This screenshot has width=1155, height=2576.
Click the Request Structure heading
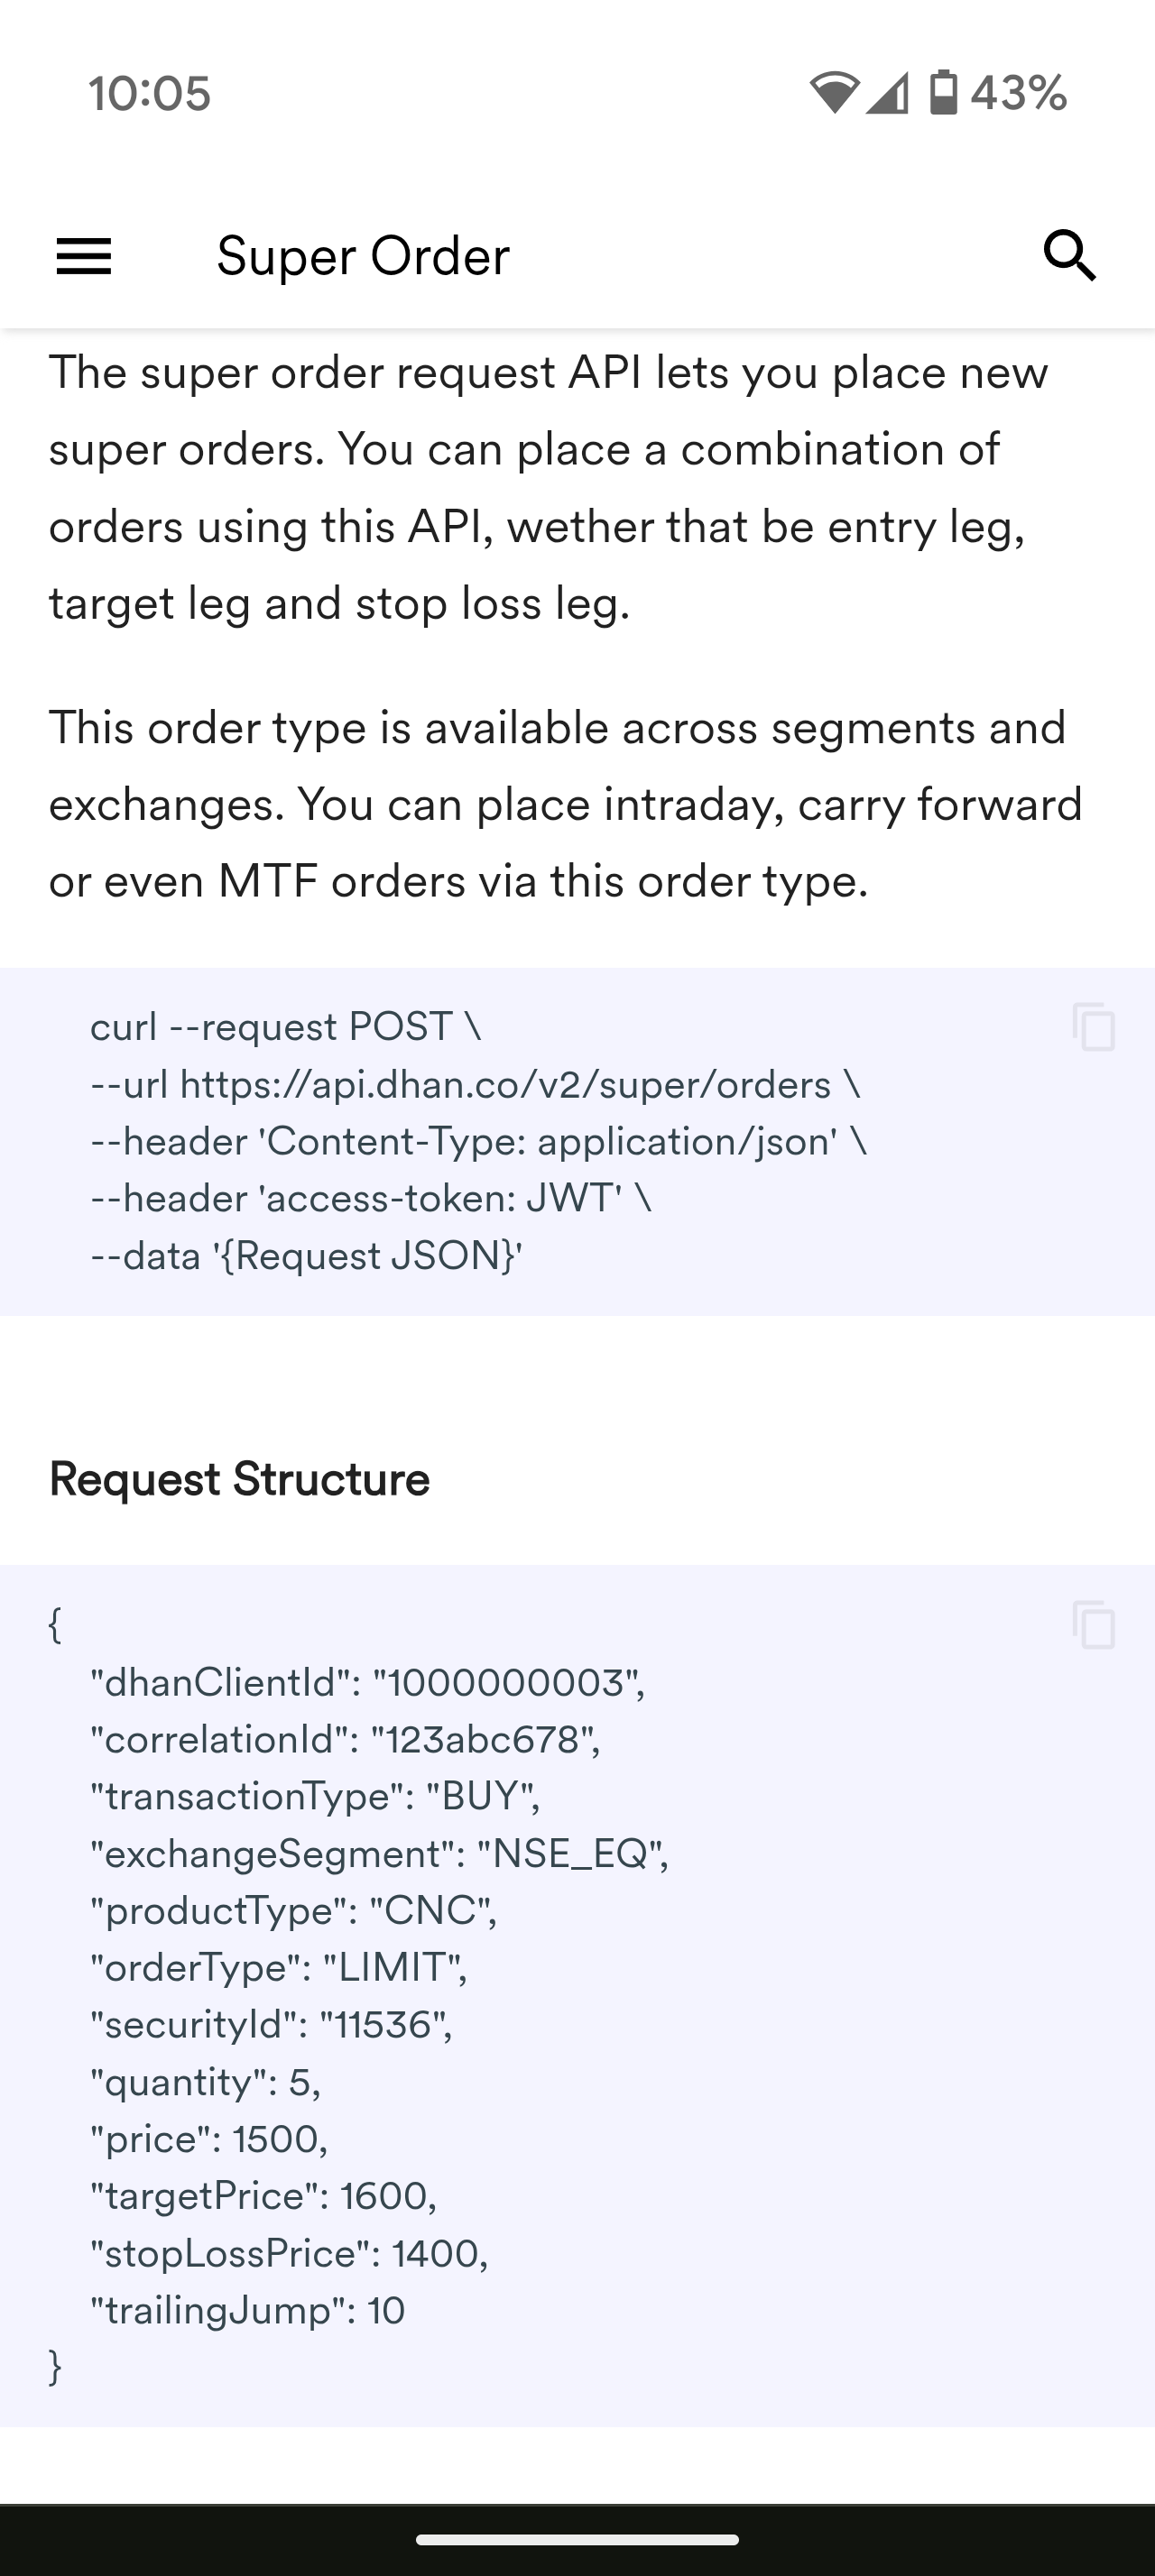coord(239,1479)
